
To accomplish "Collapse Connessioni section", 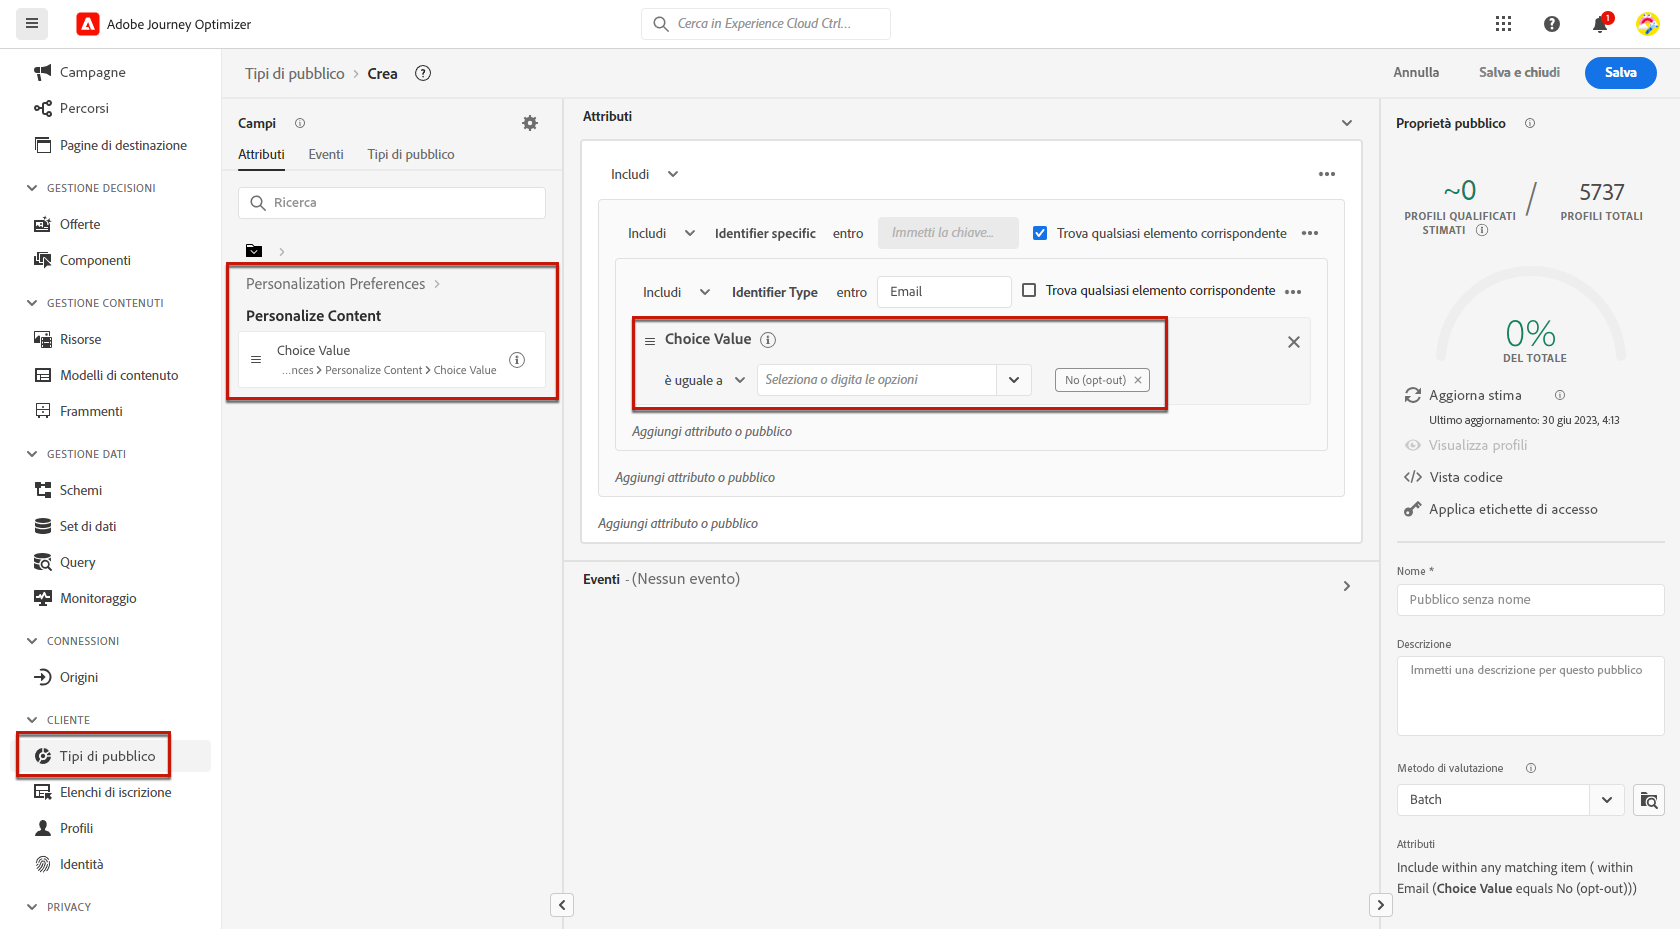I will pos(32,641).
